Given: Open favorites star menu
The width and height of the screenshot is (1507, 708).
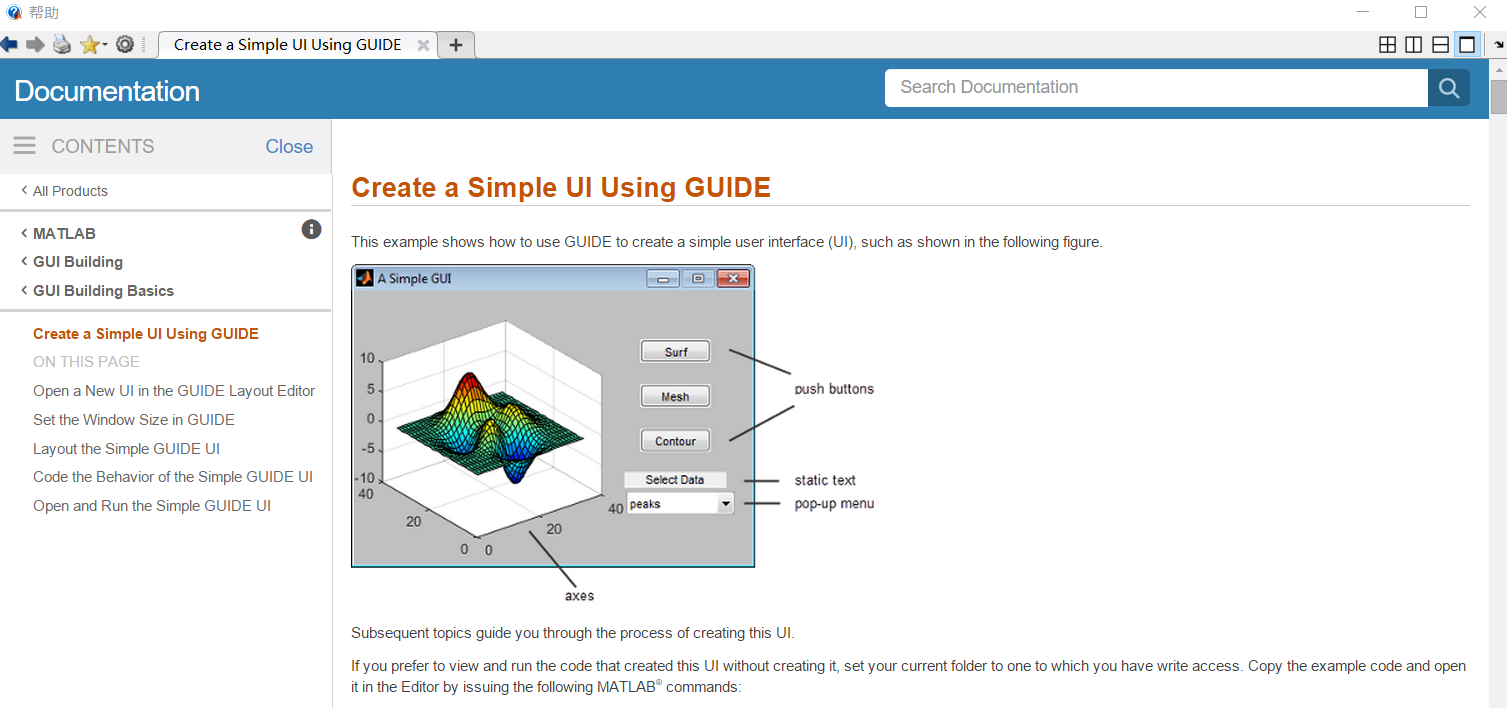Looking at the screenshot, I should [x=93, y=44].
